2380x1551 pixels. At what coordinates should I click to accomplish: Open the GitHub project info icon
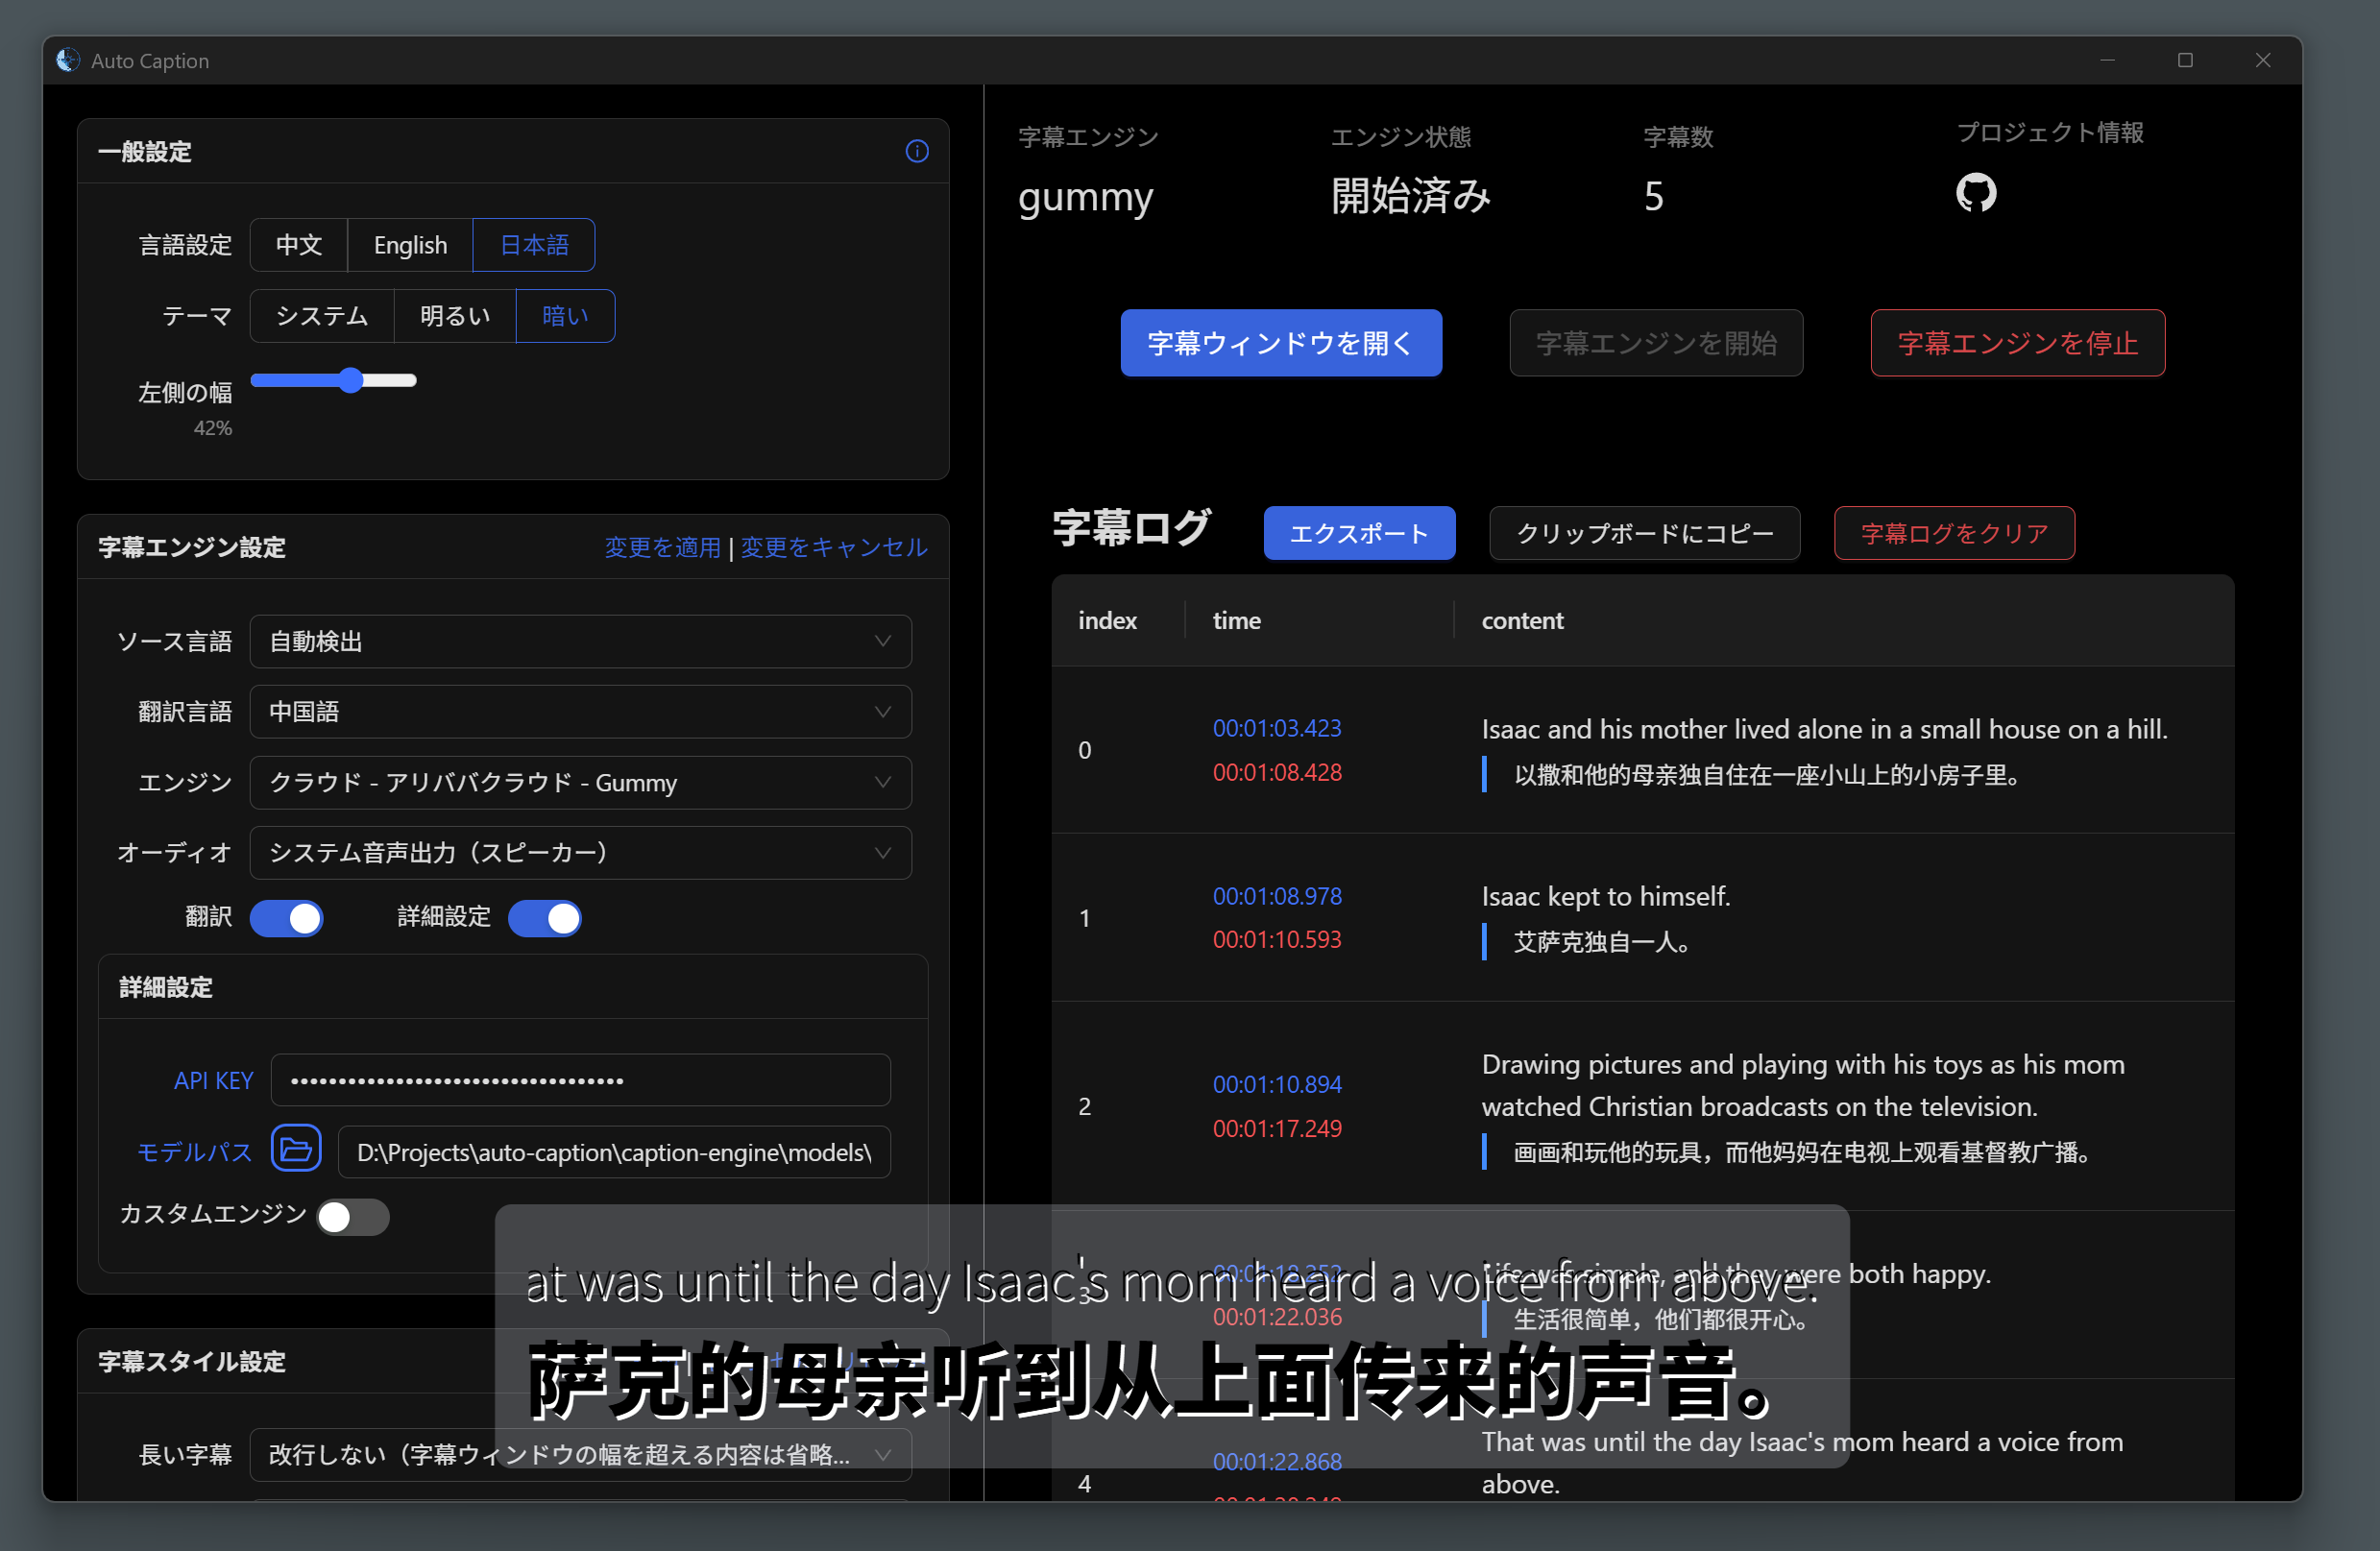[1975, 192]
